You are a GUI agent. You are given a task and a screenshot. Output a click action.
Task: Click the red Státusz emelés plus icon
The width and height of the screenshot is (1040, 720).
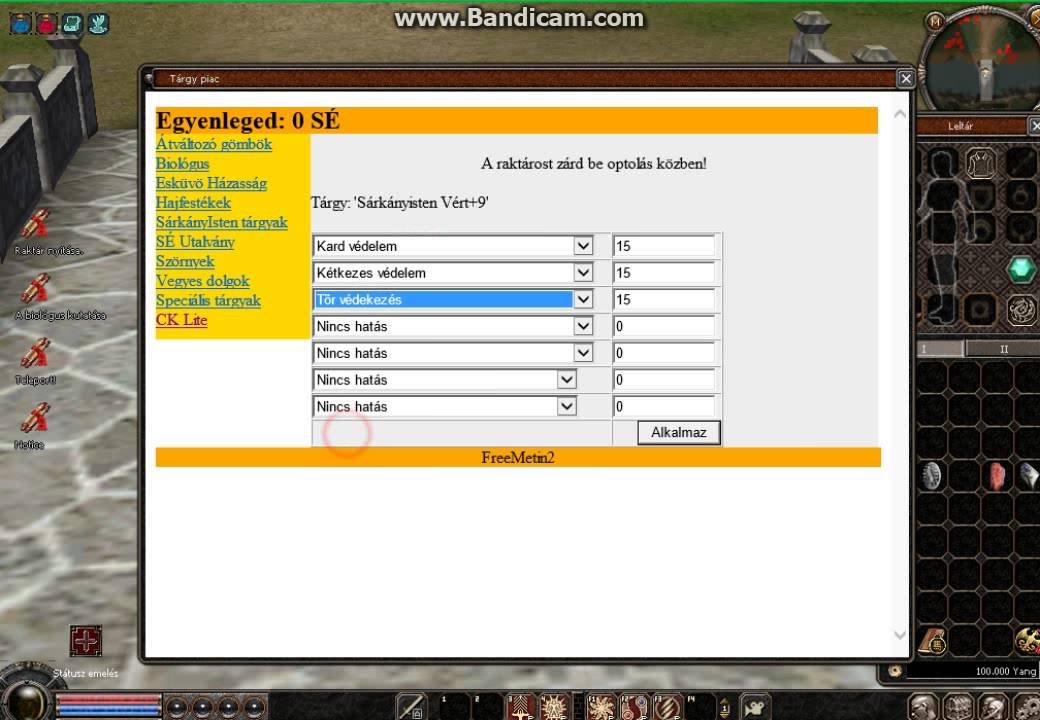86,641
